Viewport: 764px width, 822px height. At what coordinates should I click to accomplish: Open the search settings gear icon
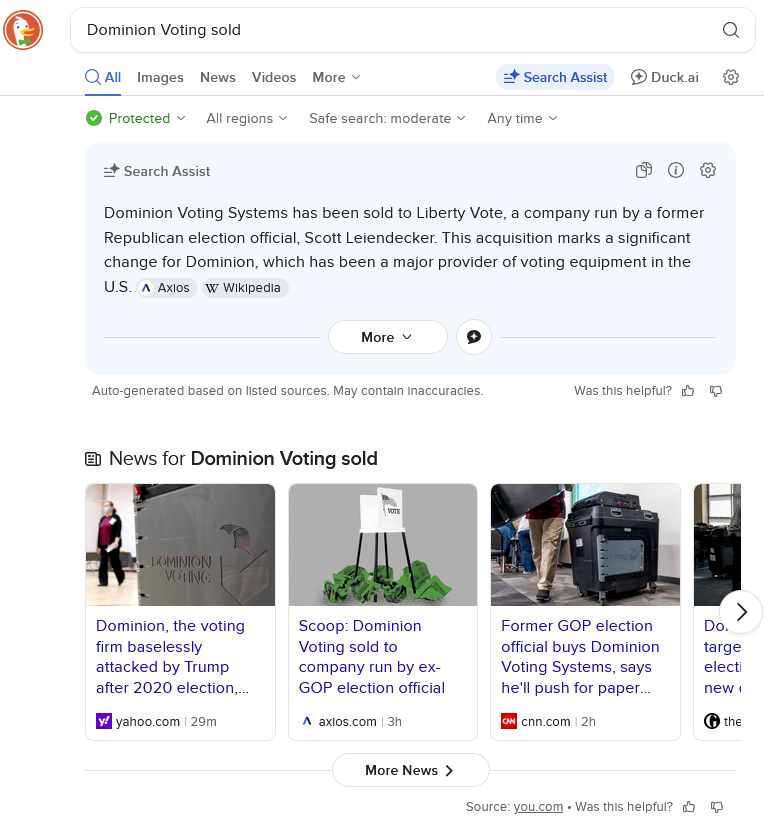point(731,77)
